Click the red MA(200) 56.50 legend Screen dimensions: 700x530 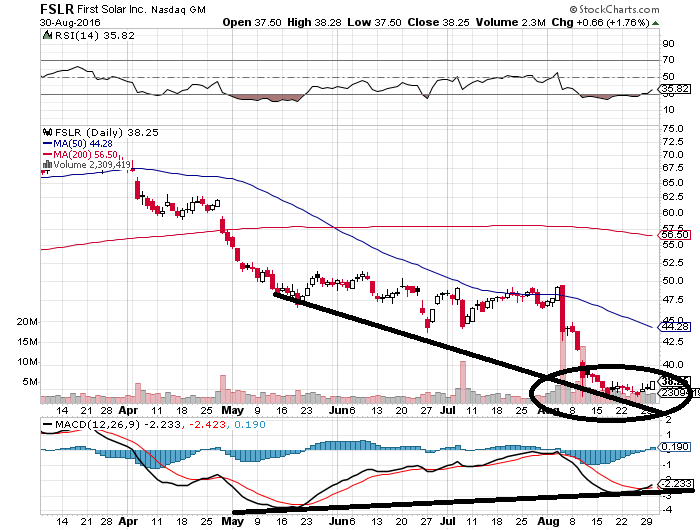(x=80, y=154)
